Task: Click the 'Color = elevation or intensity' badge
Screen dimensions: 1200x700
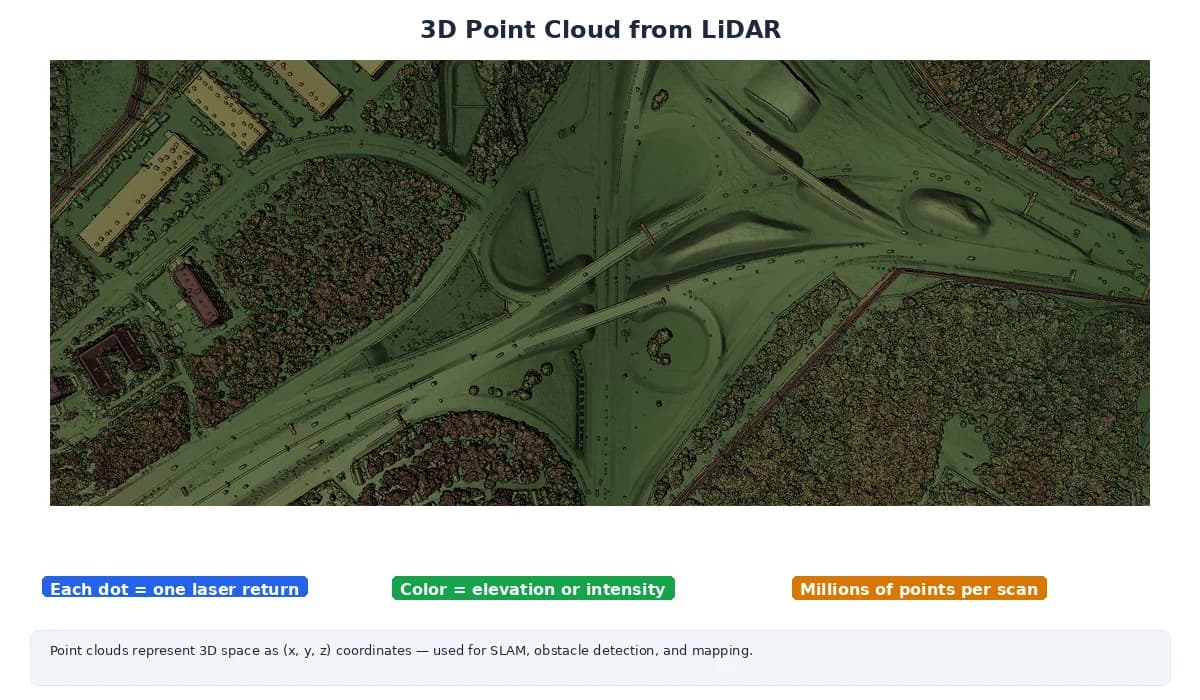Action: tap(533, 589)
